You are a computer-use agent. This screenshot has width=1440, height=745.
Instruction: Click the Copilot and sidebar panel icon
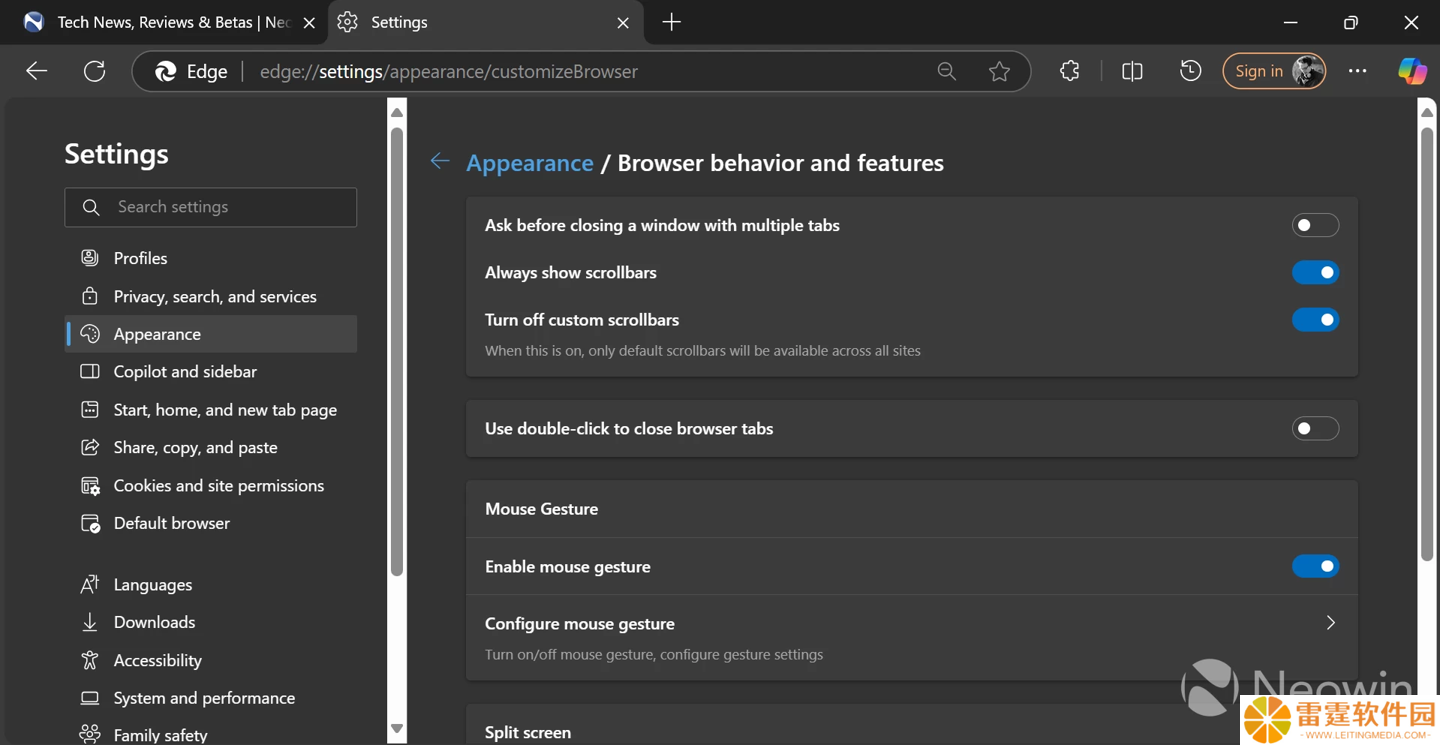click(90, 371)
